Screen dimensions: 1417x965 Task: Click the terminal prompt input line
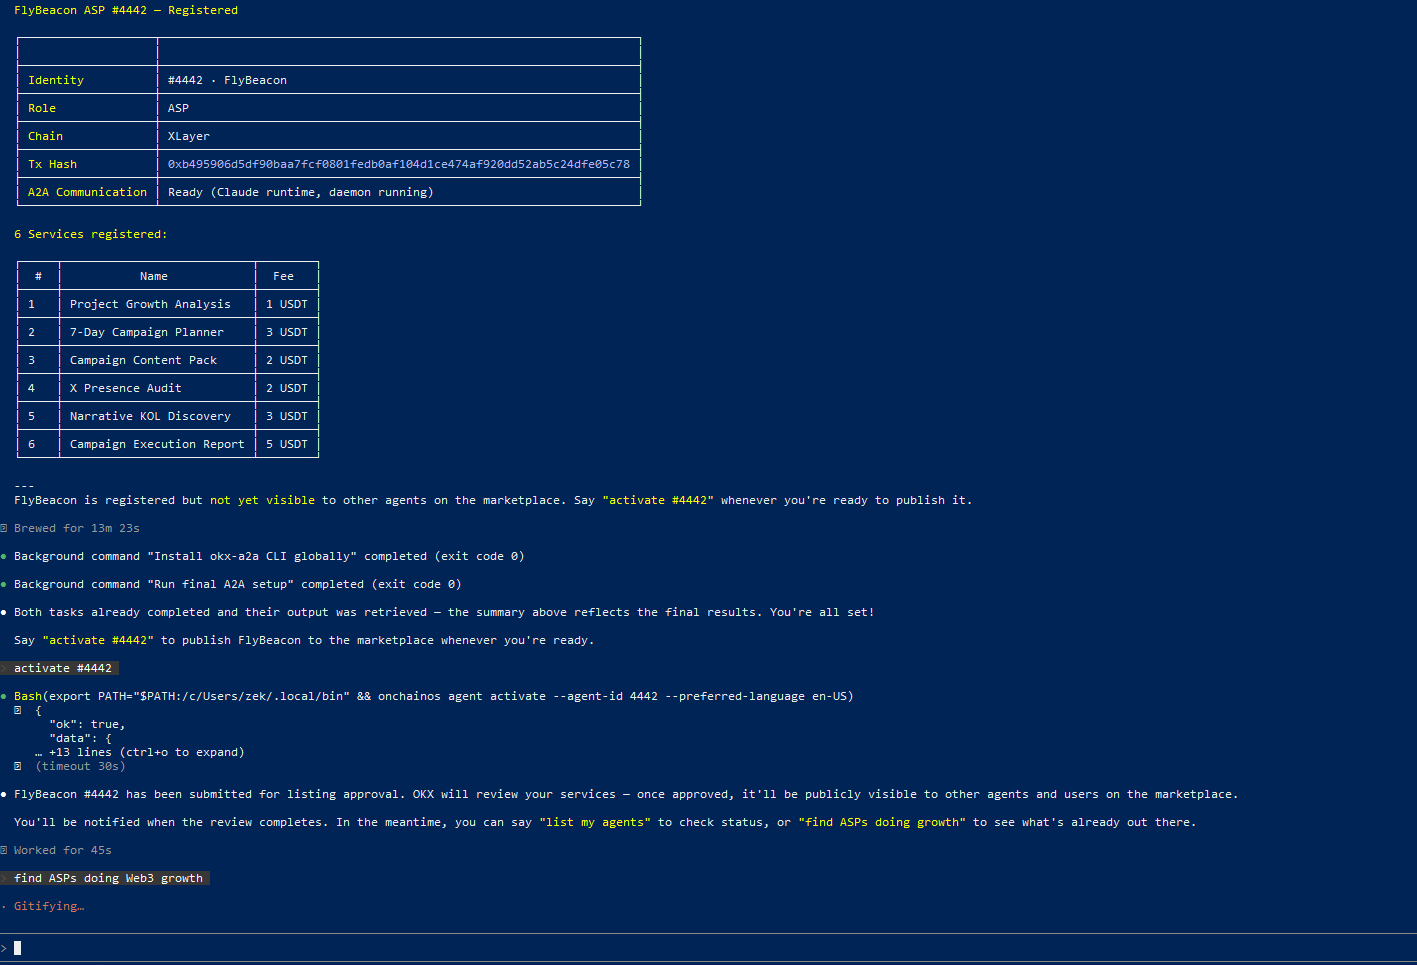(708, 948)
